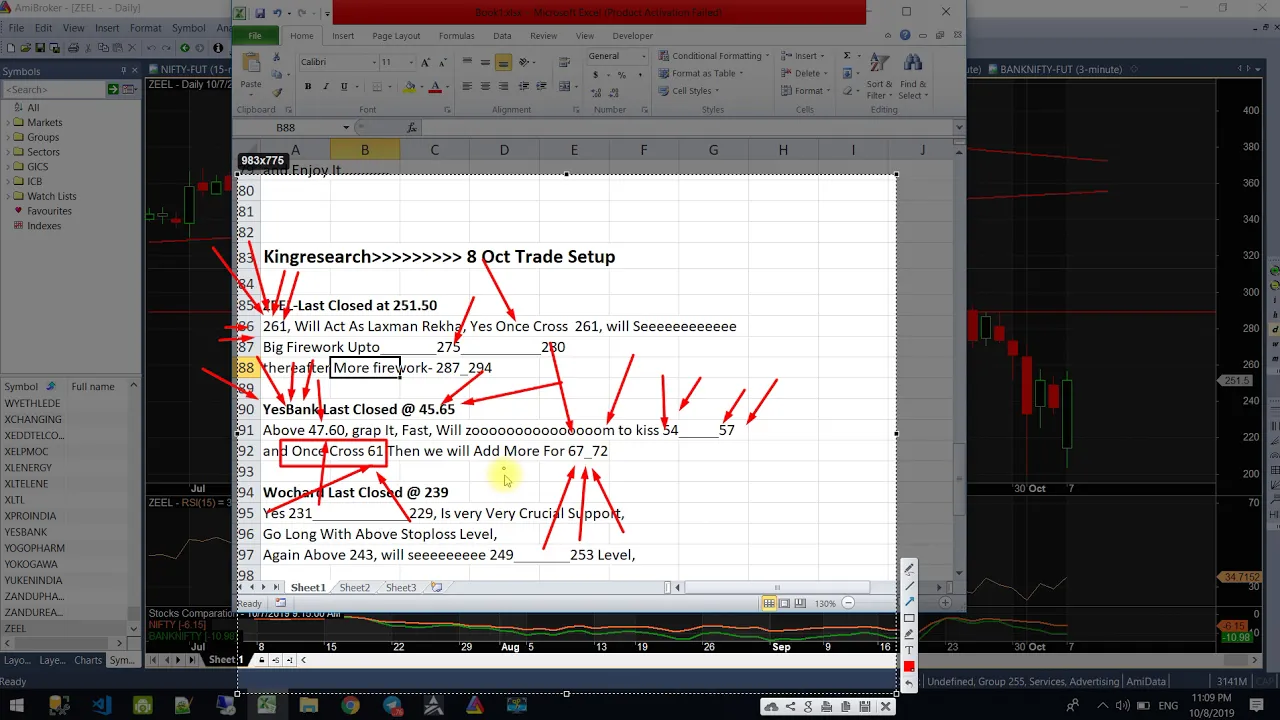This screenshot has width=1280, height=720.
Task: Click the AmiBroker symbol search field
Action: click(x=55, y=90)
